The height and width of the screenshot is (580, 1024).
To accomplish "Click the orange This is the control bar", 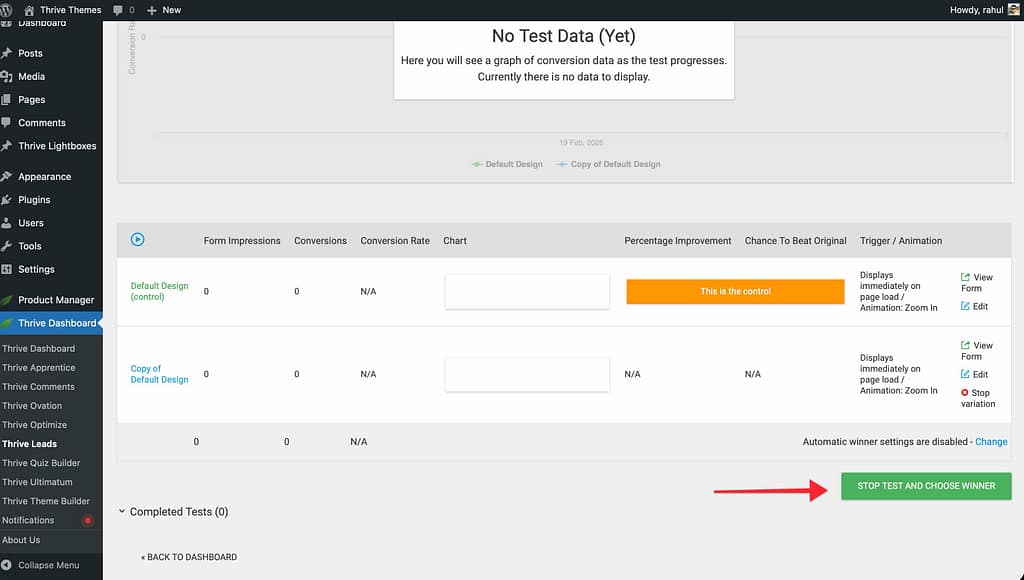I will pyautogui.click(x=735, y=291).
